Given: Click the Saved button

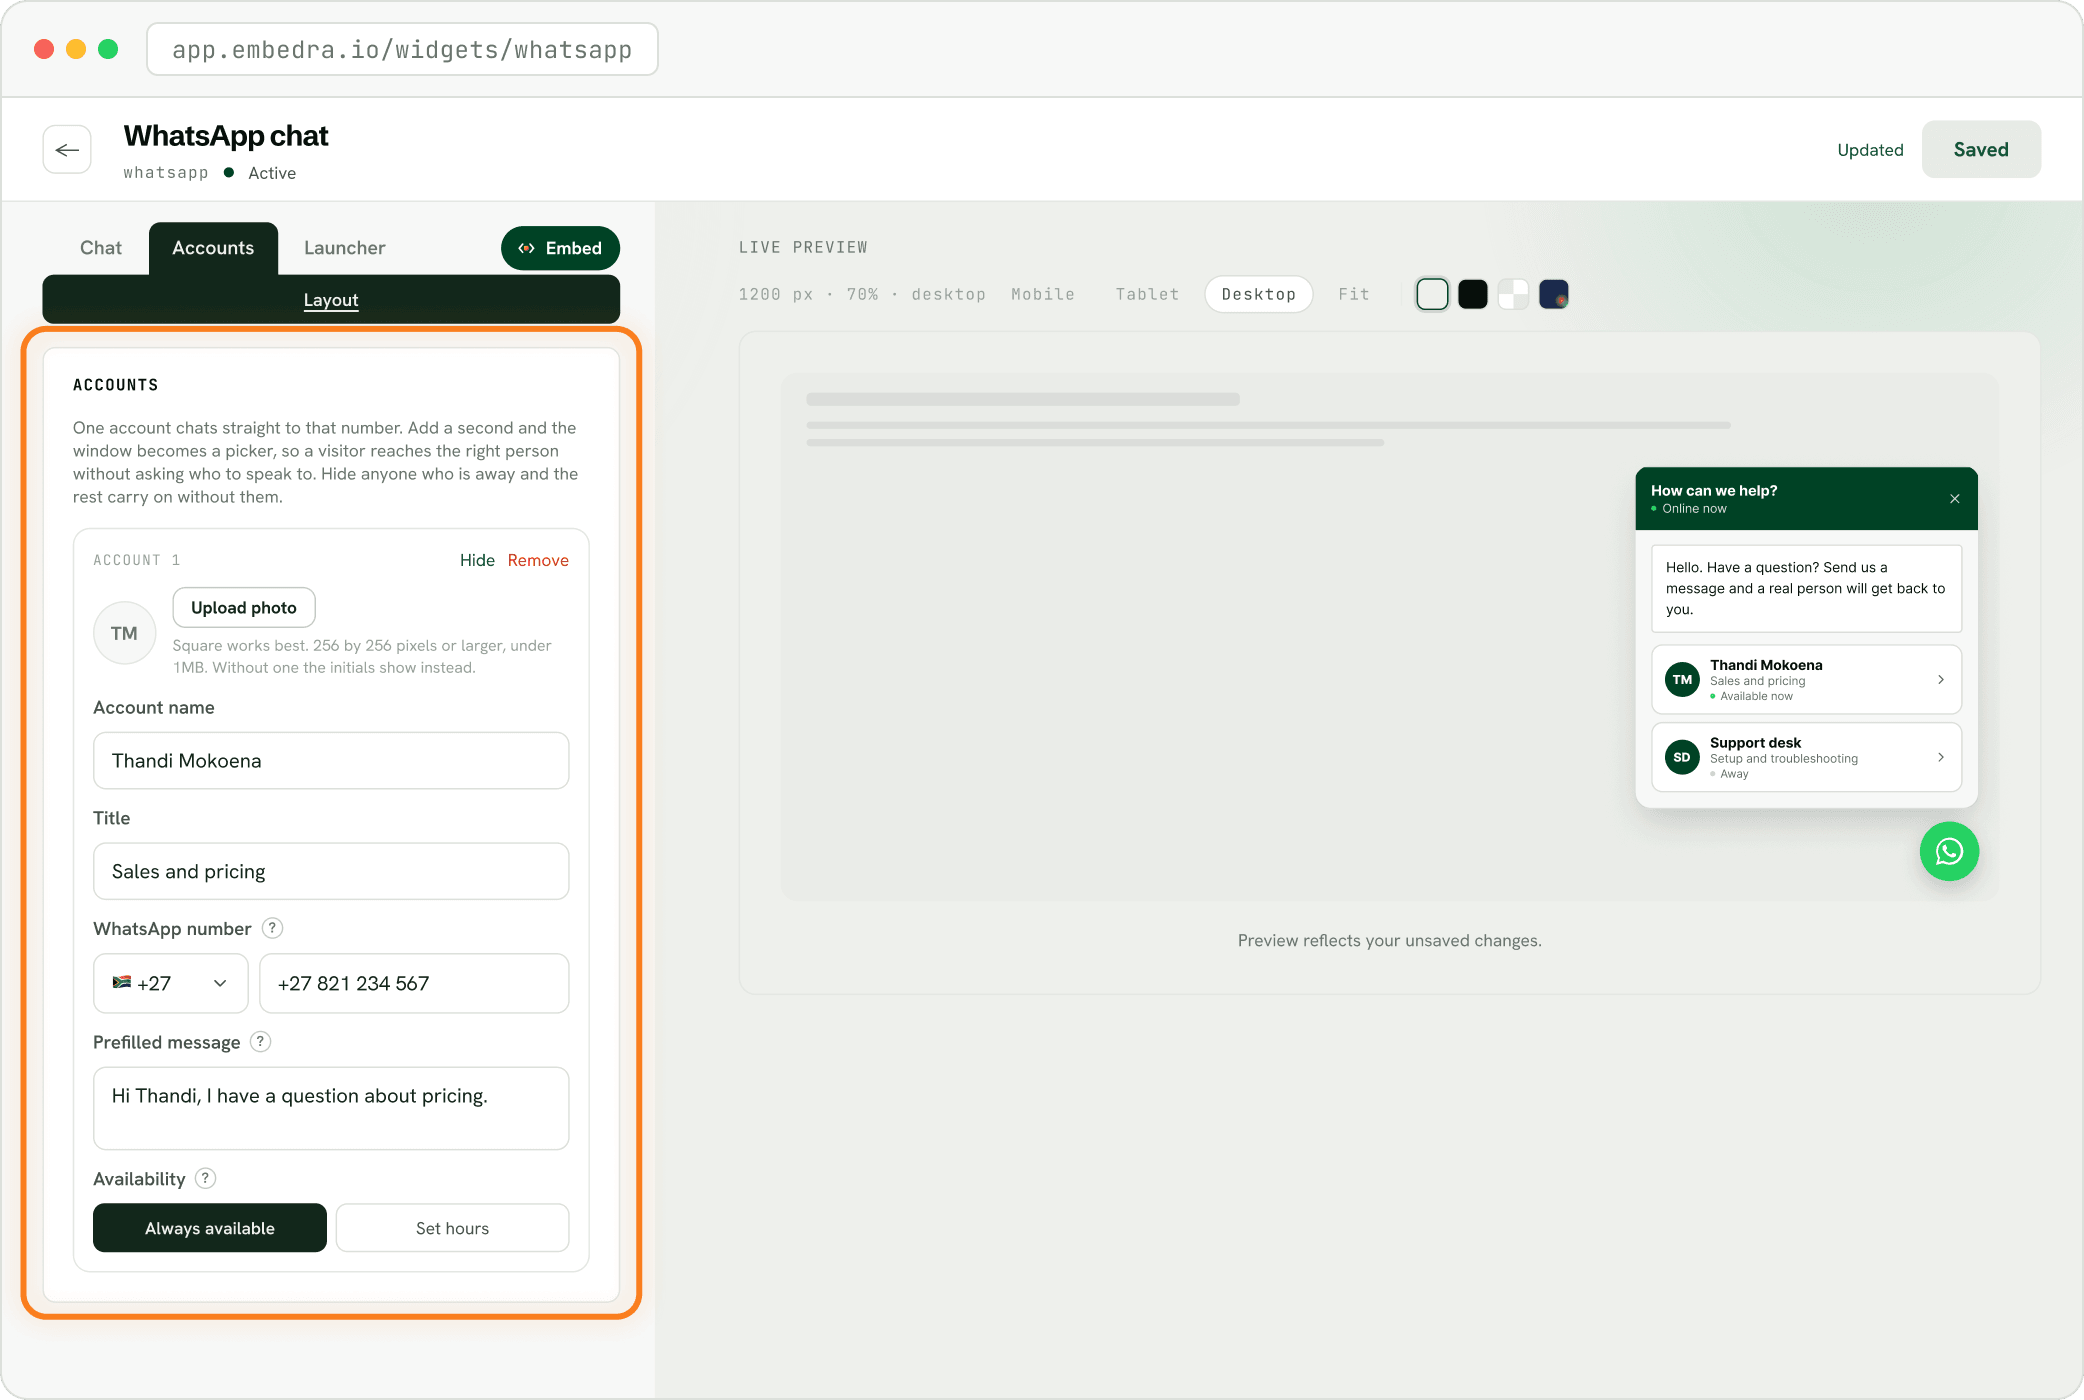Looking at the screenshot, I should coord(1981,149).
